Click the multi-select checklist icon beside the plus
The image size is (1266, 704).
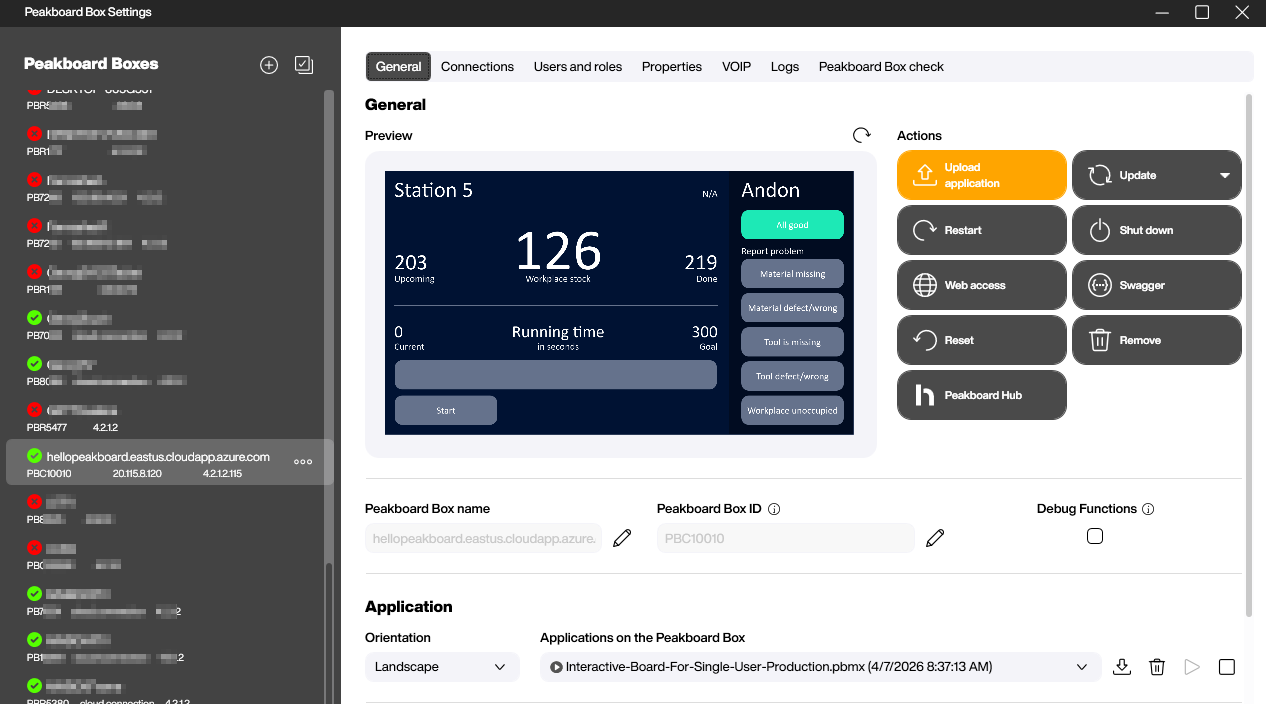tap(304, 64)
